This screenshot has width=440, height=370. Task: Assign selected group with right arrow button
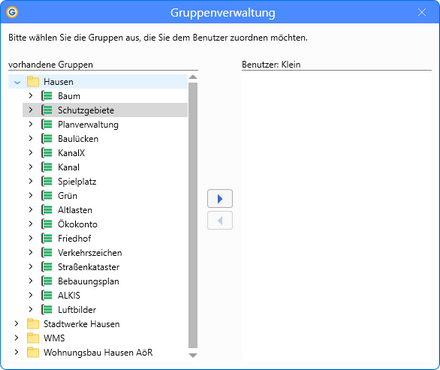(x=220, y=199)
